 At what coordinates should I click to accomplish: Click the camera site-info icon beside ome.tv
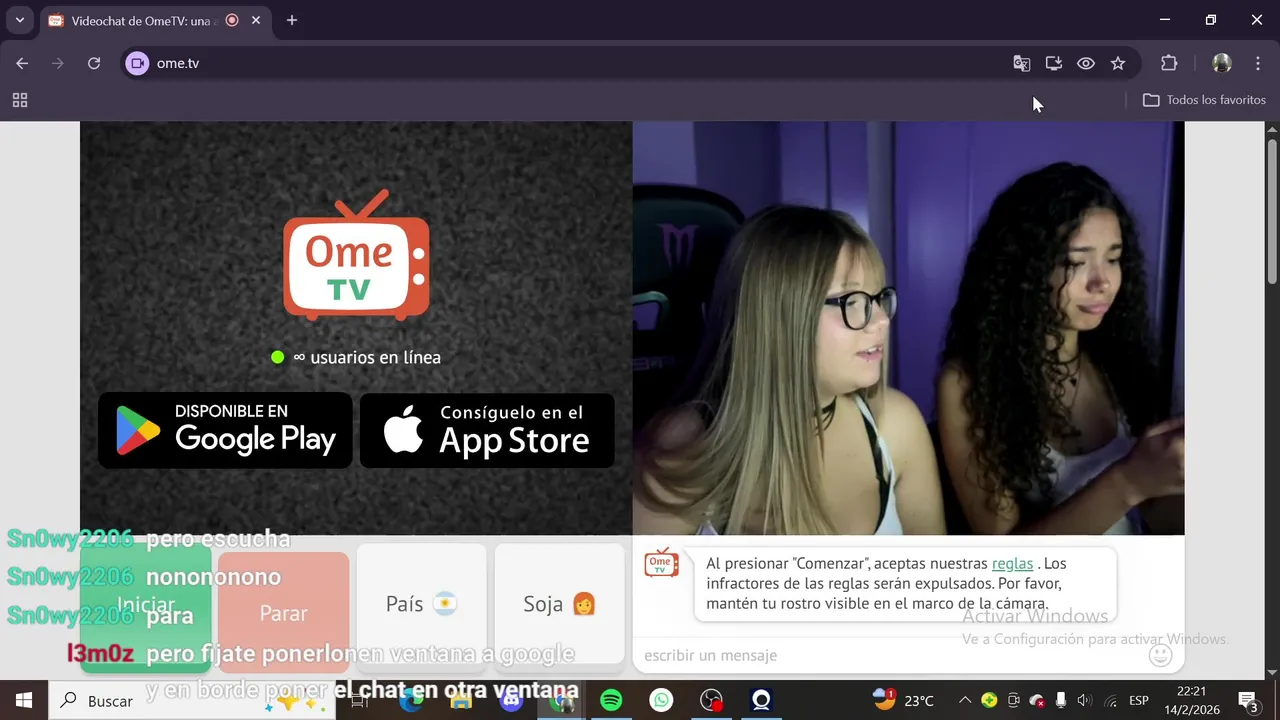[x=138, y=63]
